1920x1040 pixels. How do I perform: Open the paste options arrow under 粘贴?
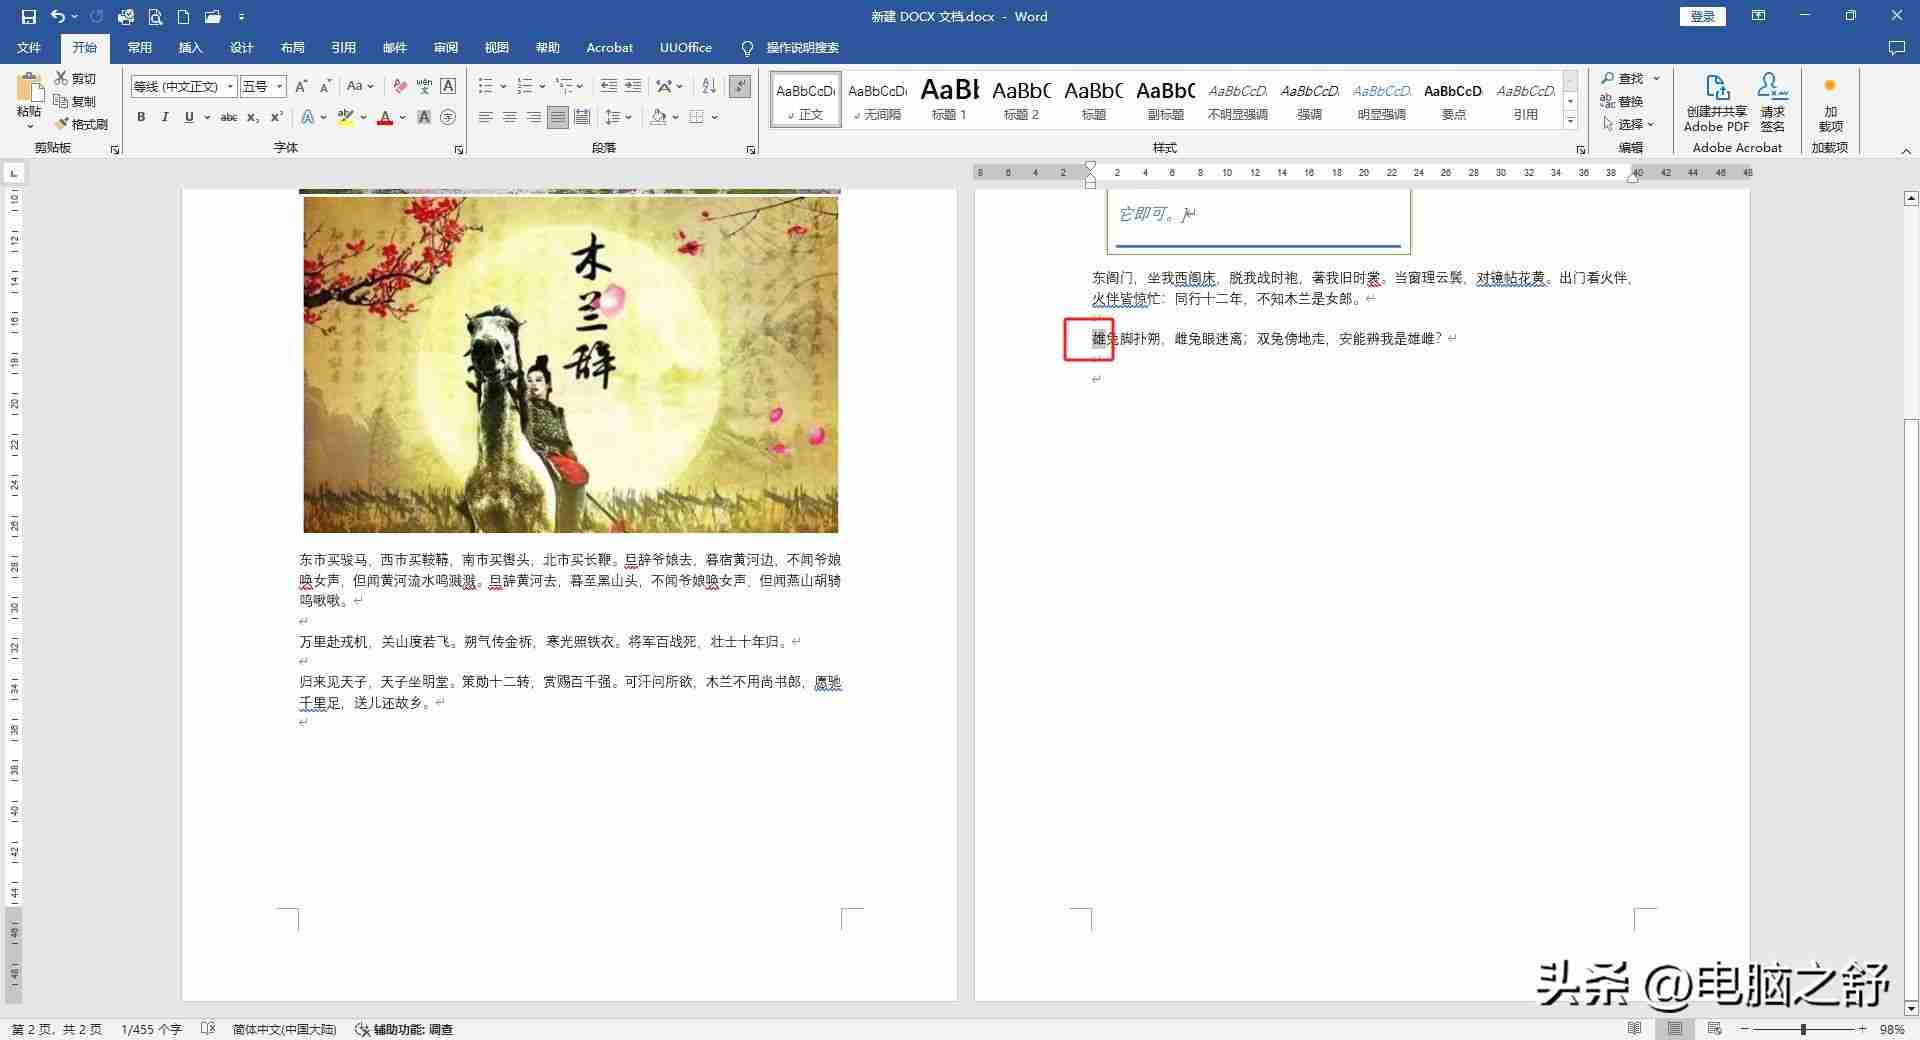(29, 126)
